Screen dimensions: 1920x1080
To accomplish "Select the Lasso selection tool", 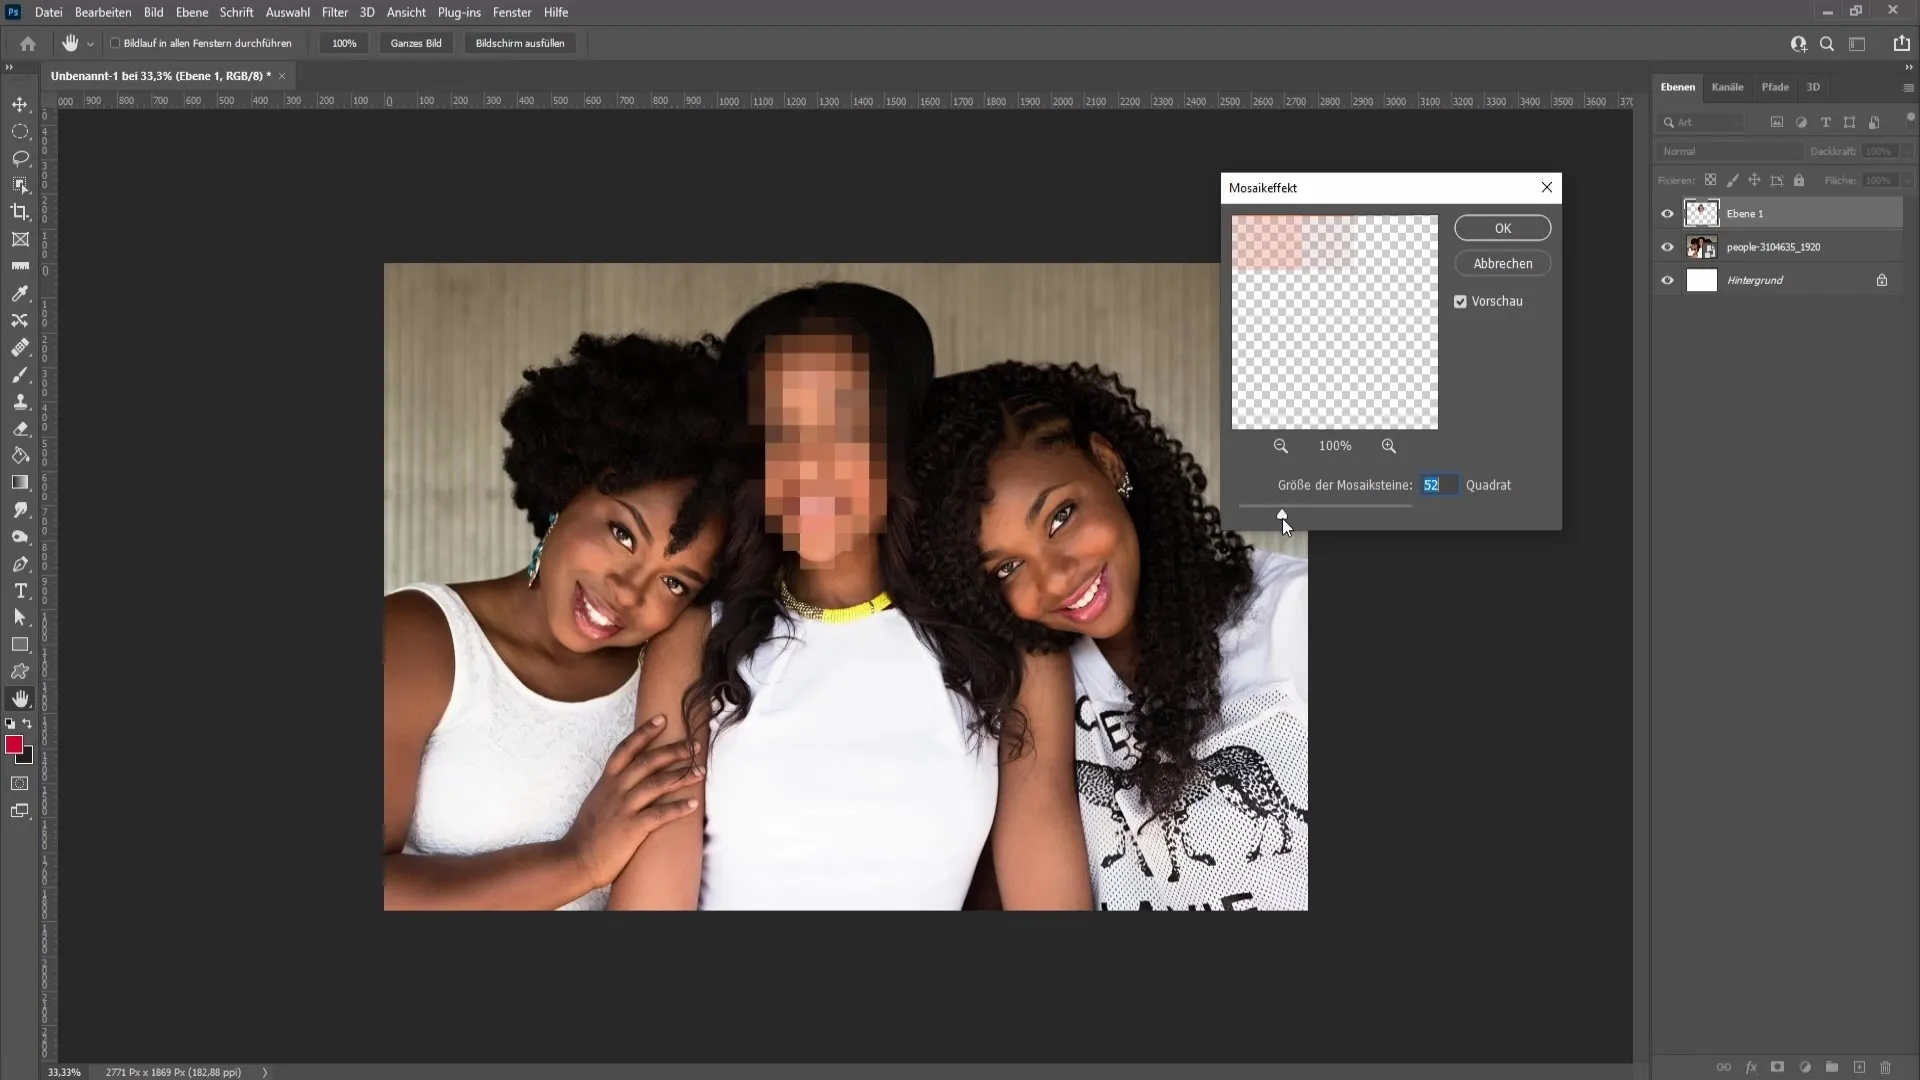I will pos(20,157).
